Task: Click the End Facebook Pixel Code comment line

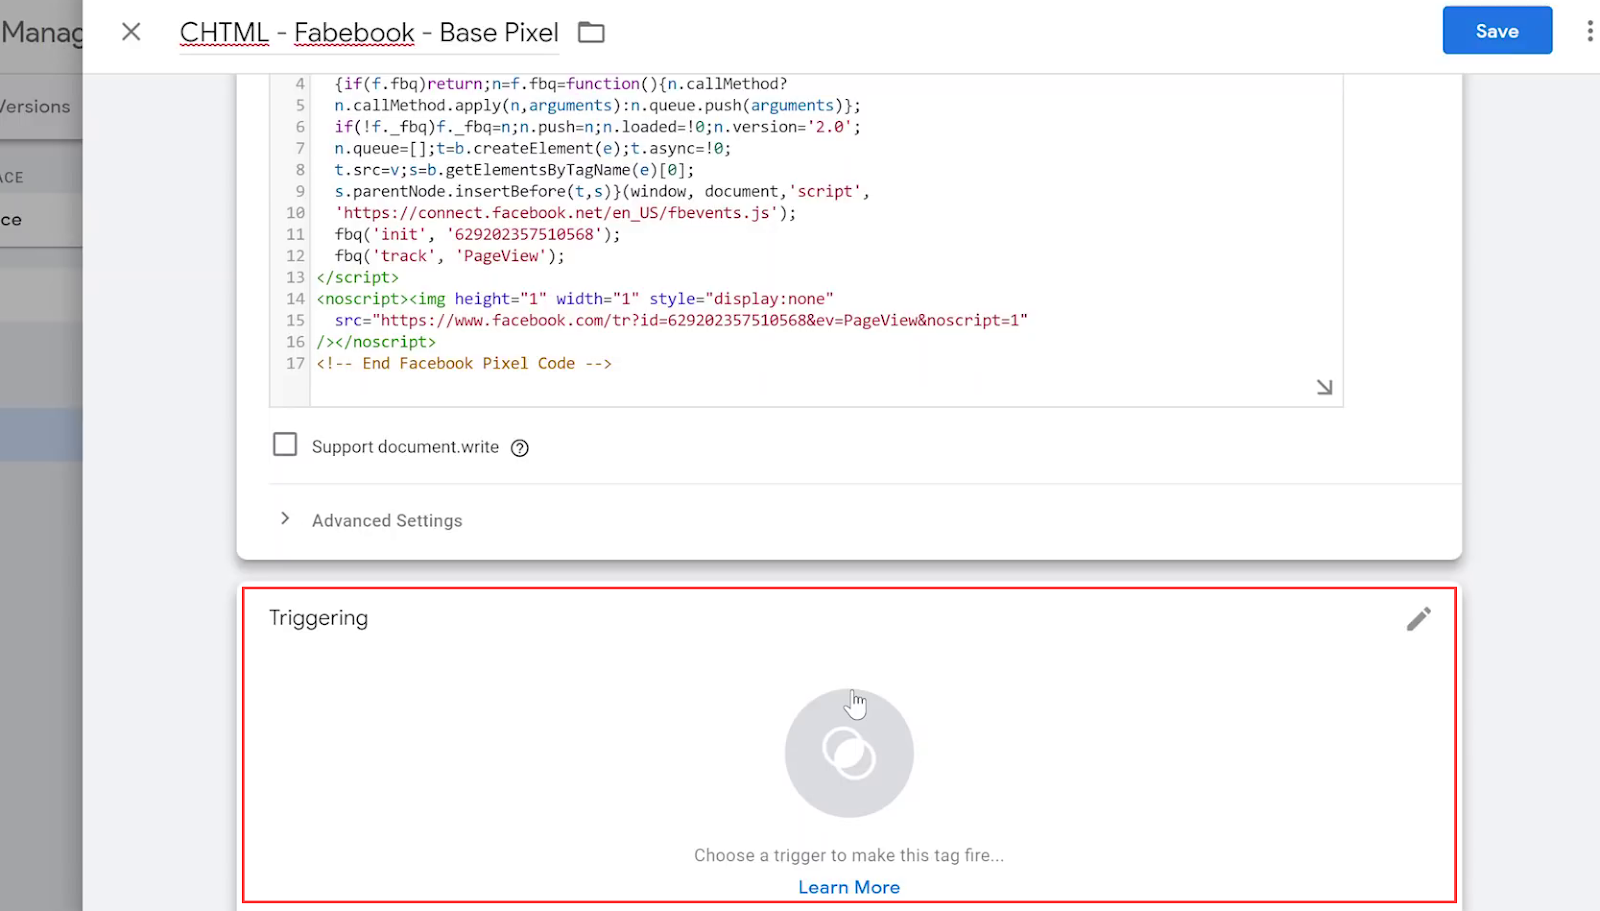Action: [x=464, y=364]
